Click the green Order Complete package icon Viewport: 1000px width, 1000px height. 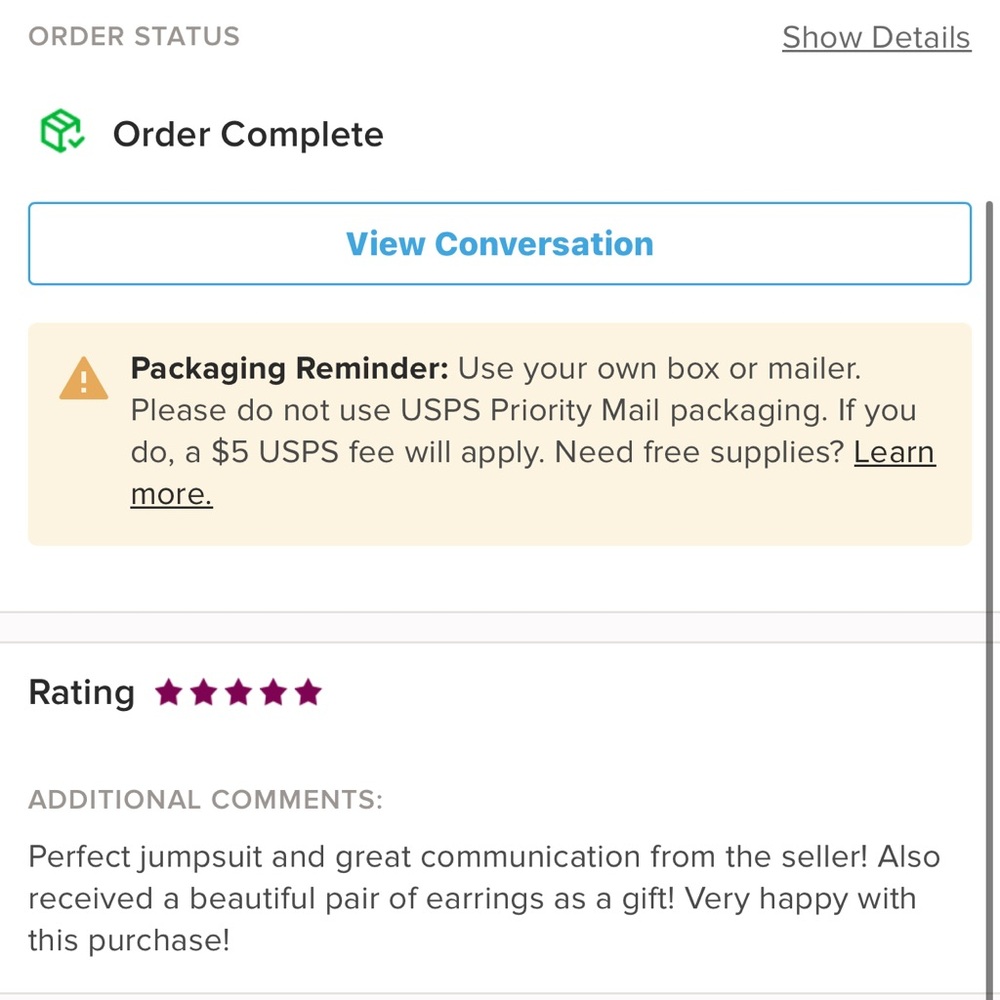[x=62, y=132]
